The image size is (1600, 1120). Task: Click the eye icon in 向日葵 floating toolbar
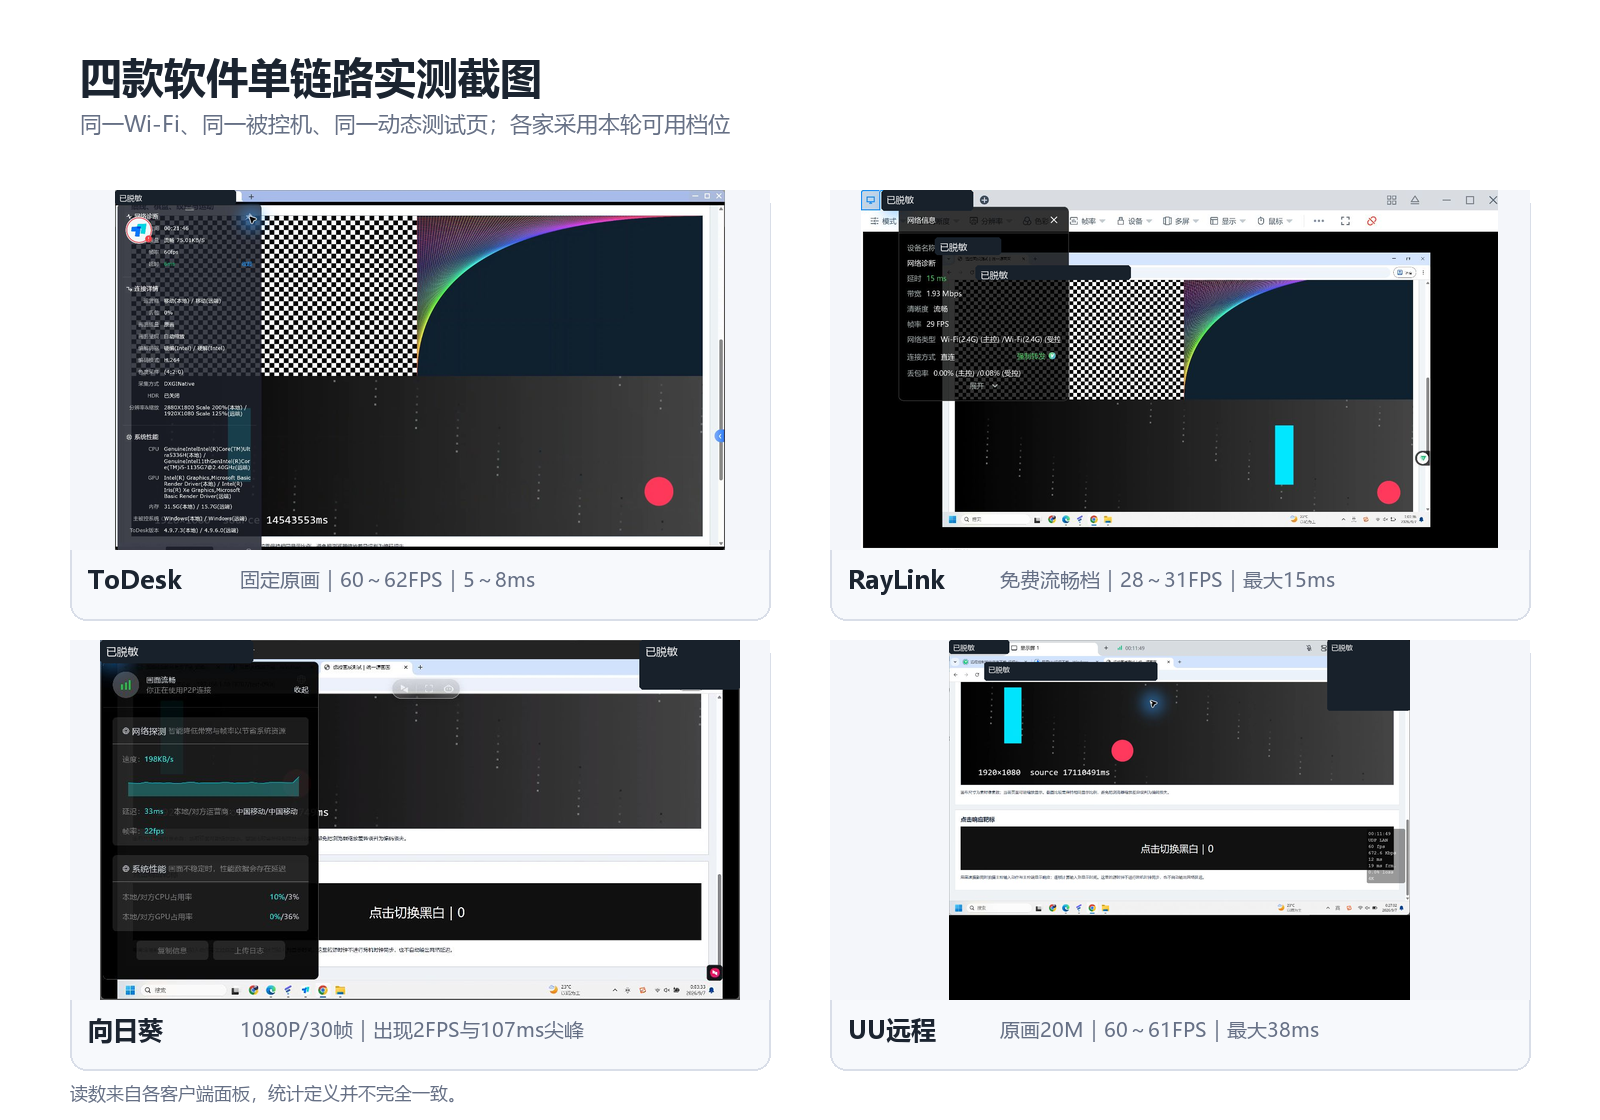point(449,688)
